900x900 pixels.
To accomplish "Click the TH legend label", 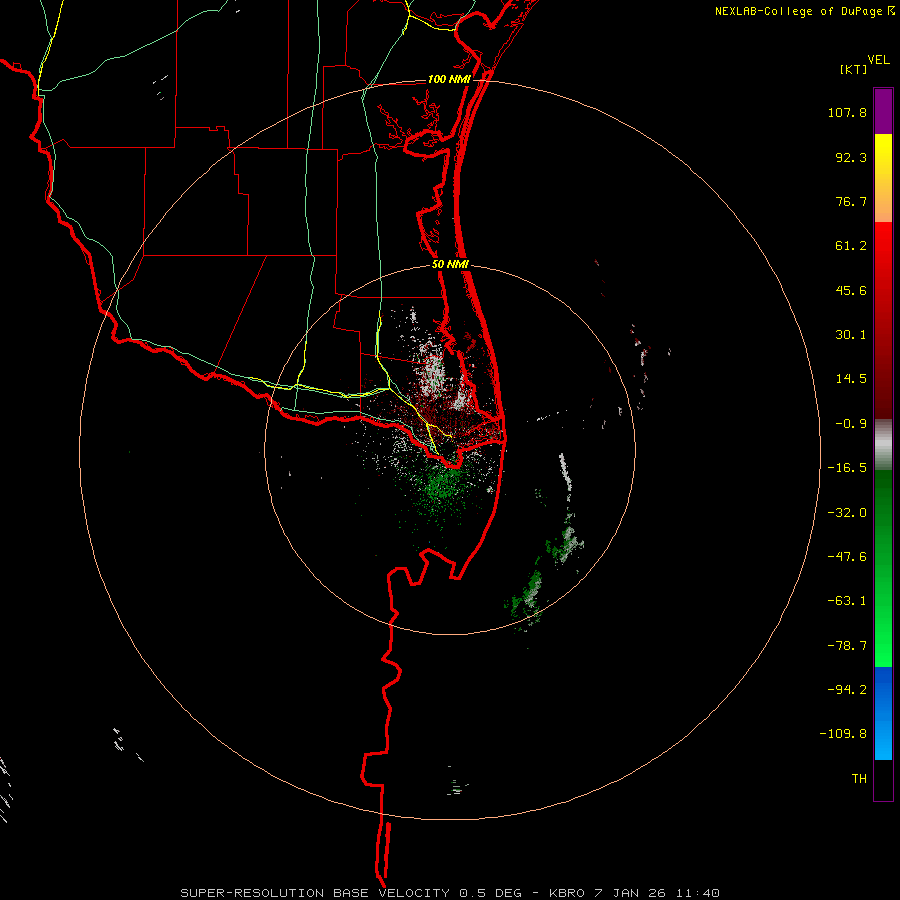I will [859, 779].
